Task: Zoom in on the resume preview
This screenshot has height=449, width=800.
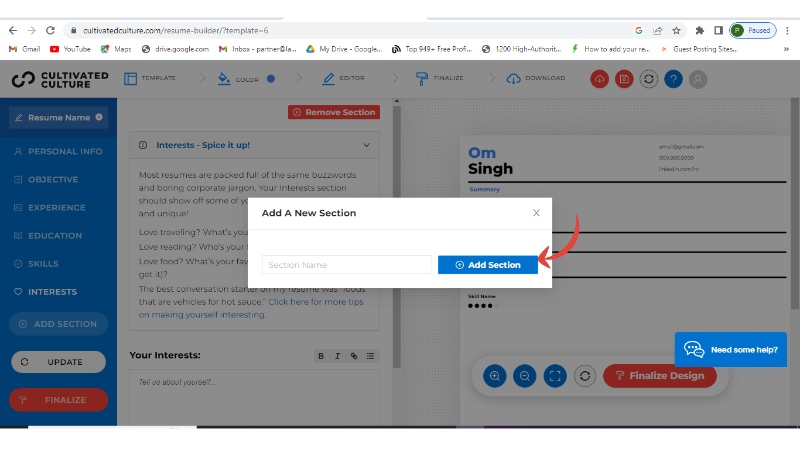Action: coord(494,376)
